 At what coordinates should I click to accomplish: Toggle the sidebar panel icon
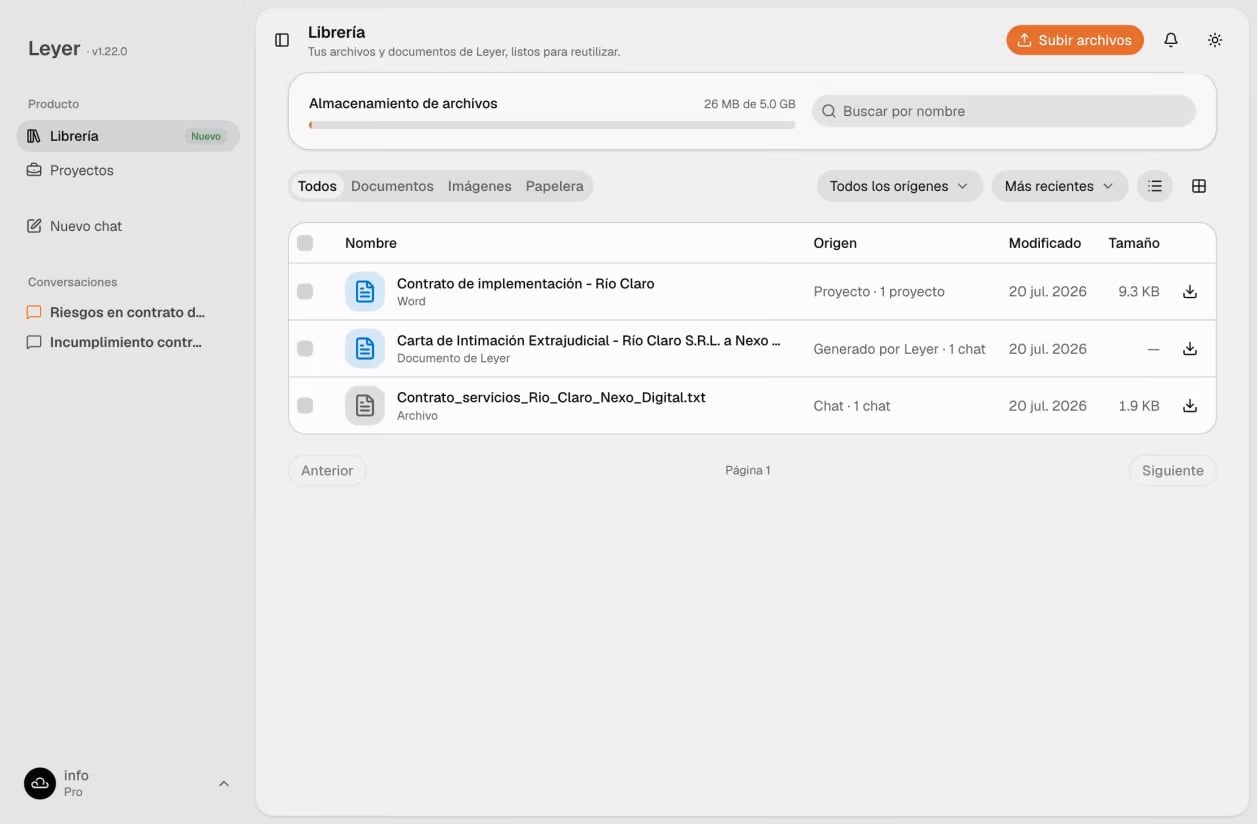click(282, 40)
